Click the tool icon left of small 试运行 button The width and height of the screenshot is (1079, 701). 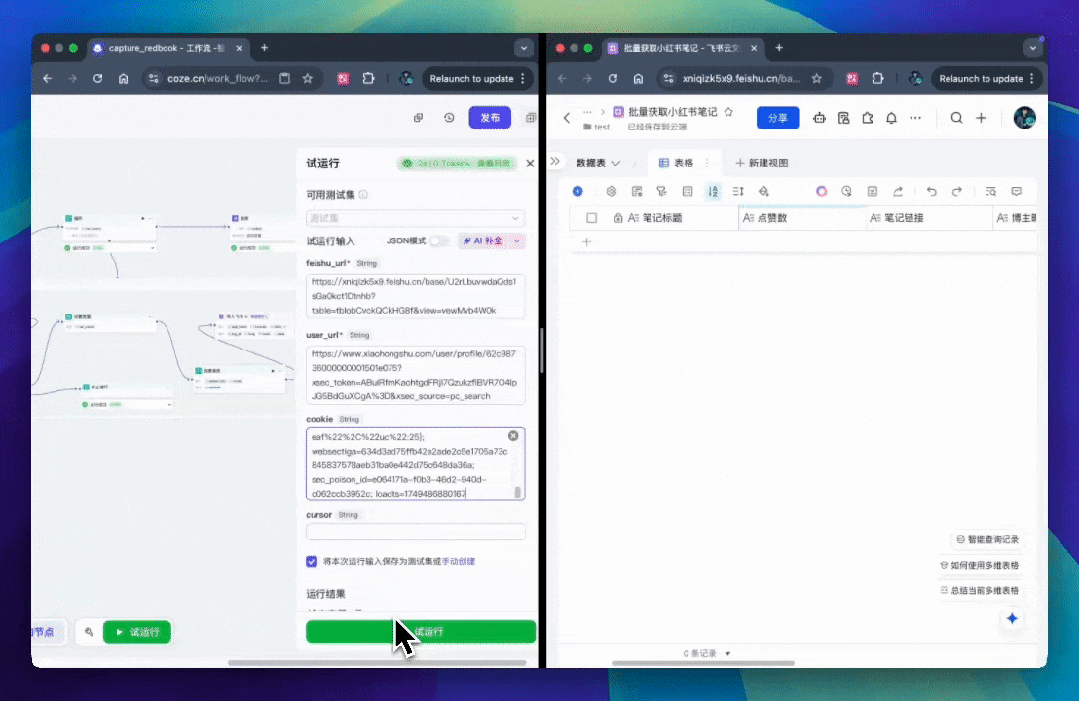[x=89, y=632]
